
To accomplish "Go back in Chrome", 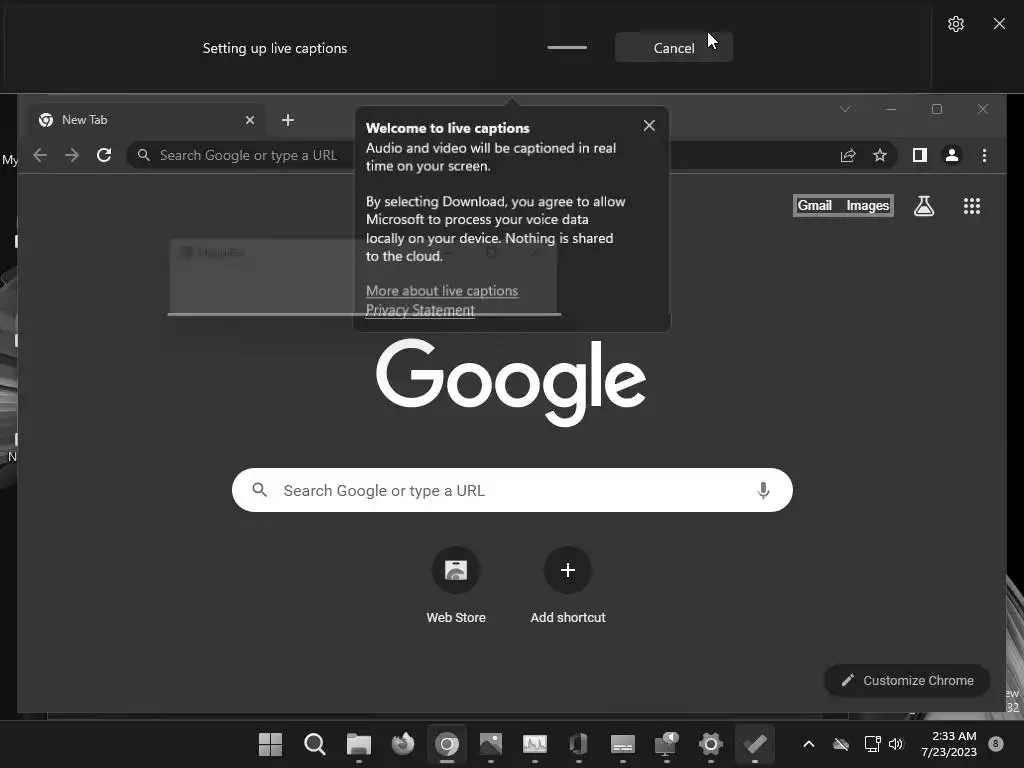I will click(40, 155).
